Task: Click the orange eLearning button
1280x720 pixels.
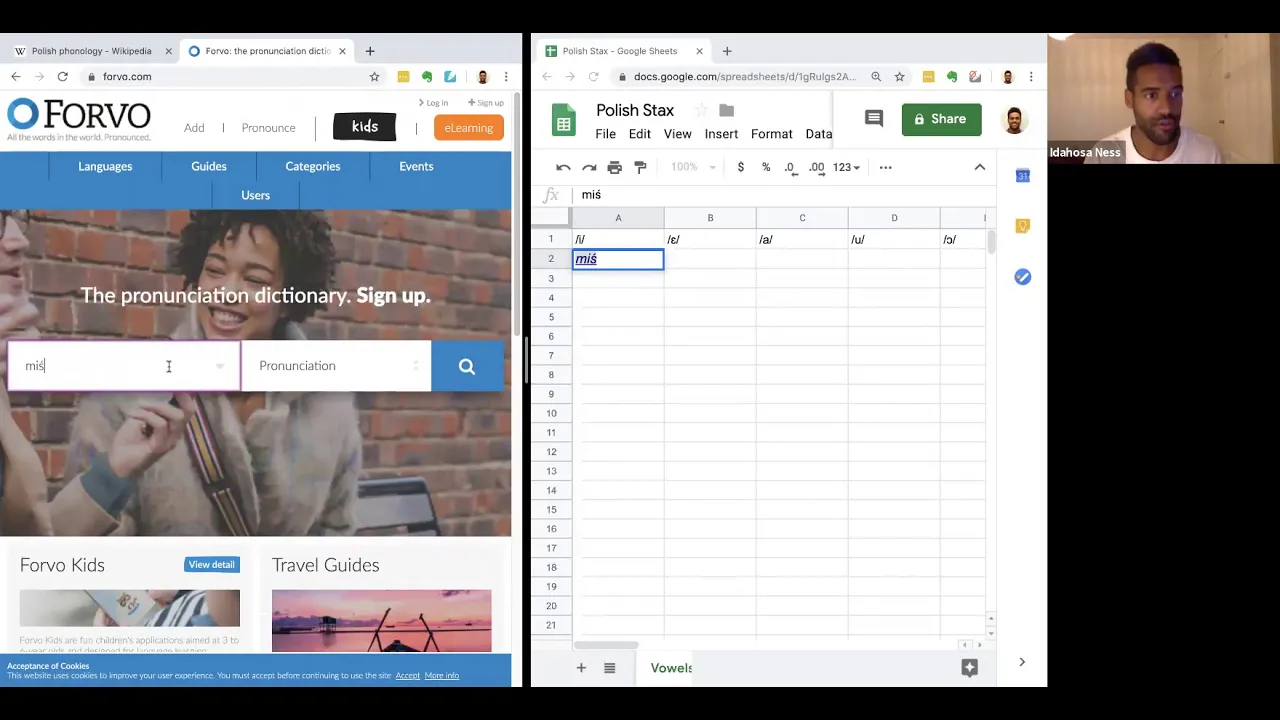Action: click(468, 128)
